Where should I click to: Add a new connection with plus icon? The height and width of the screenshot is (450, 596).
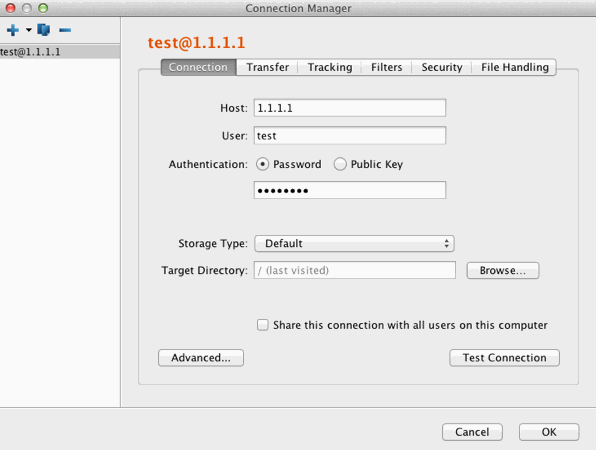pos(13,30)
